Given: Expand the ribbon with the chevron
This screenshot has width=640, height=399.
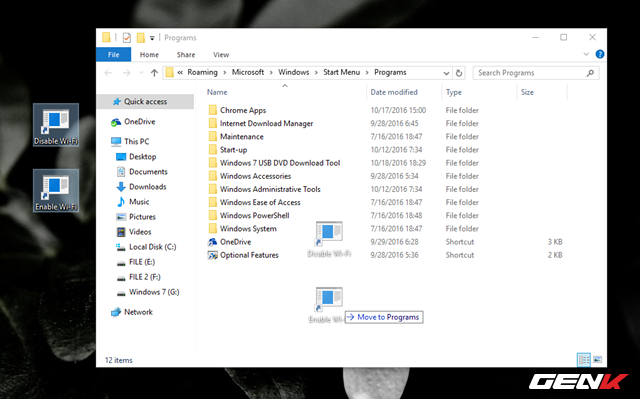Looking at the screenshot, I should [x=586, y=54].
